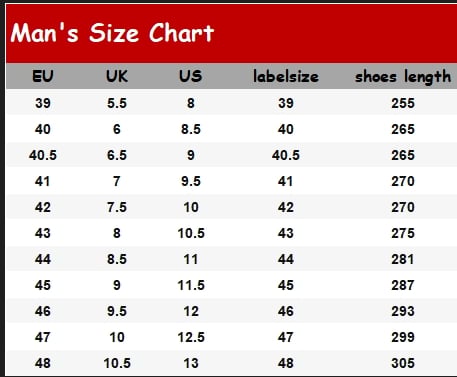
Task: Click shoes length 281 value
Action: (x=403, y=259)
